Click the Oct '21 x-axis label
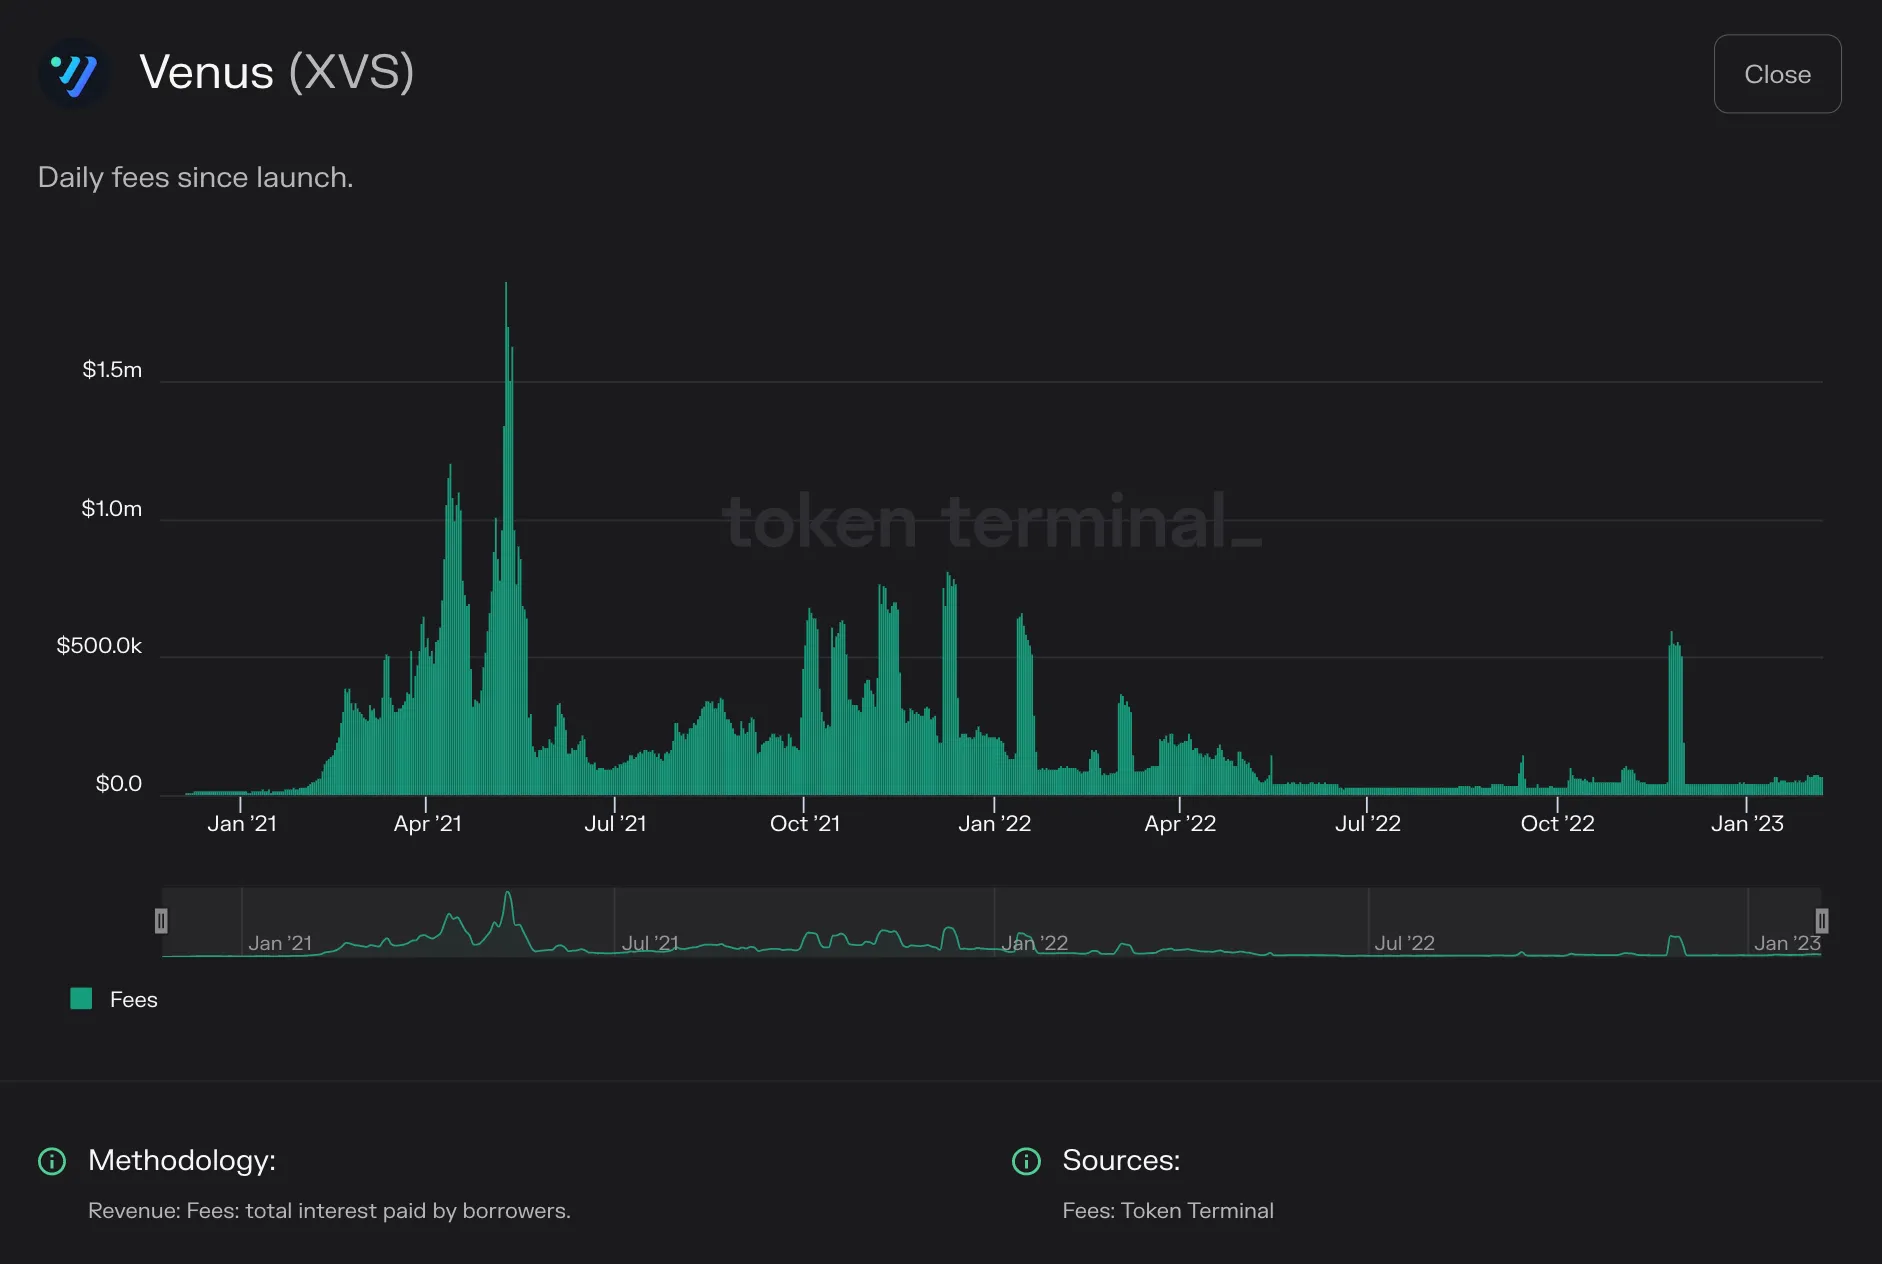The width and height of the screenshot is (1882, 1264). pos(804,824)
